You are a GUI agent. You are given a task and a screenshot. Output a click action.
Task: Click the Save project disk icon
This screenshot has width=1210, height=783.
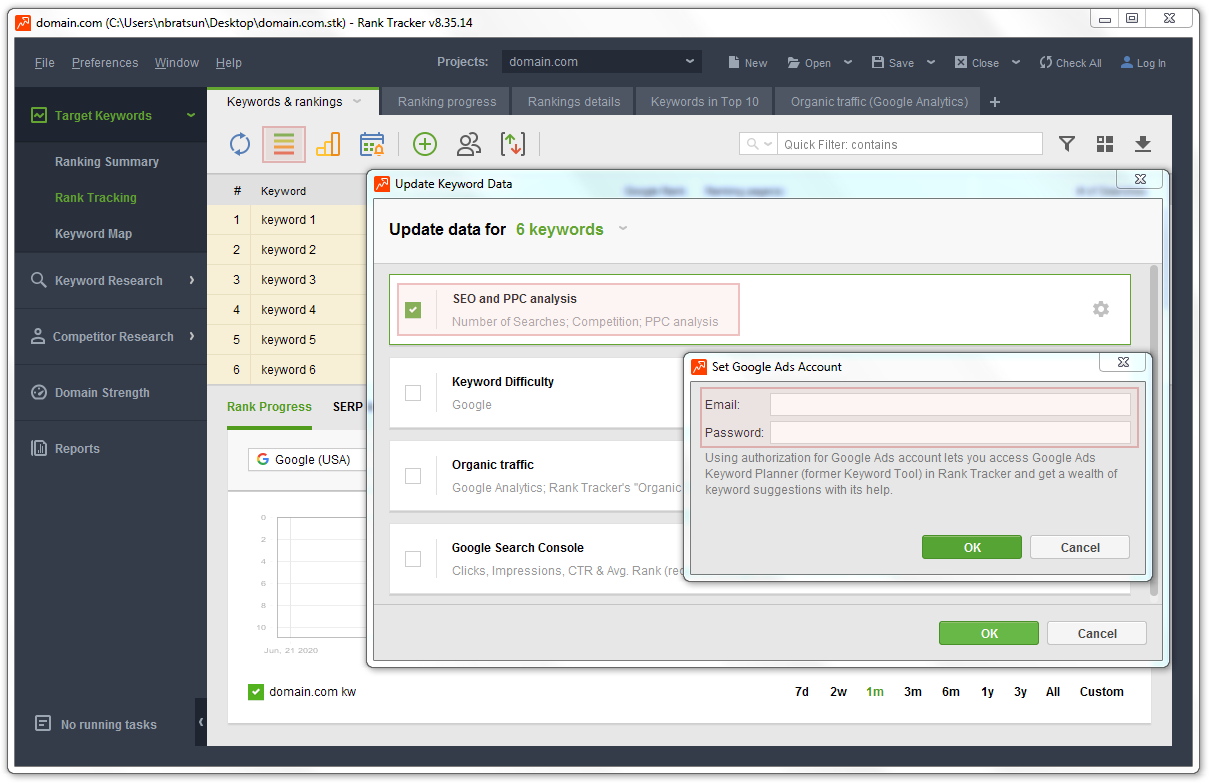878,62
